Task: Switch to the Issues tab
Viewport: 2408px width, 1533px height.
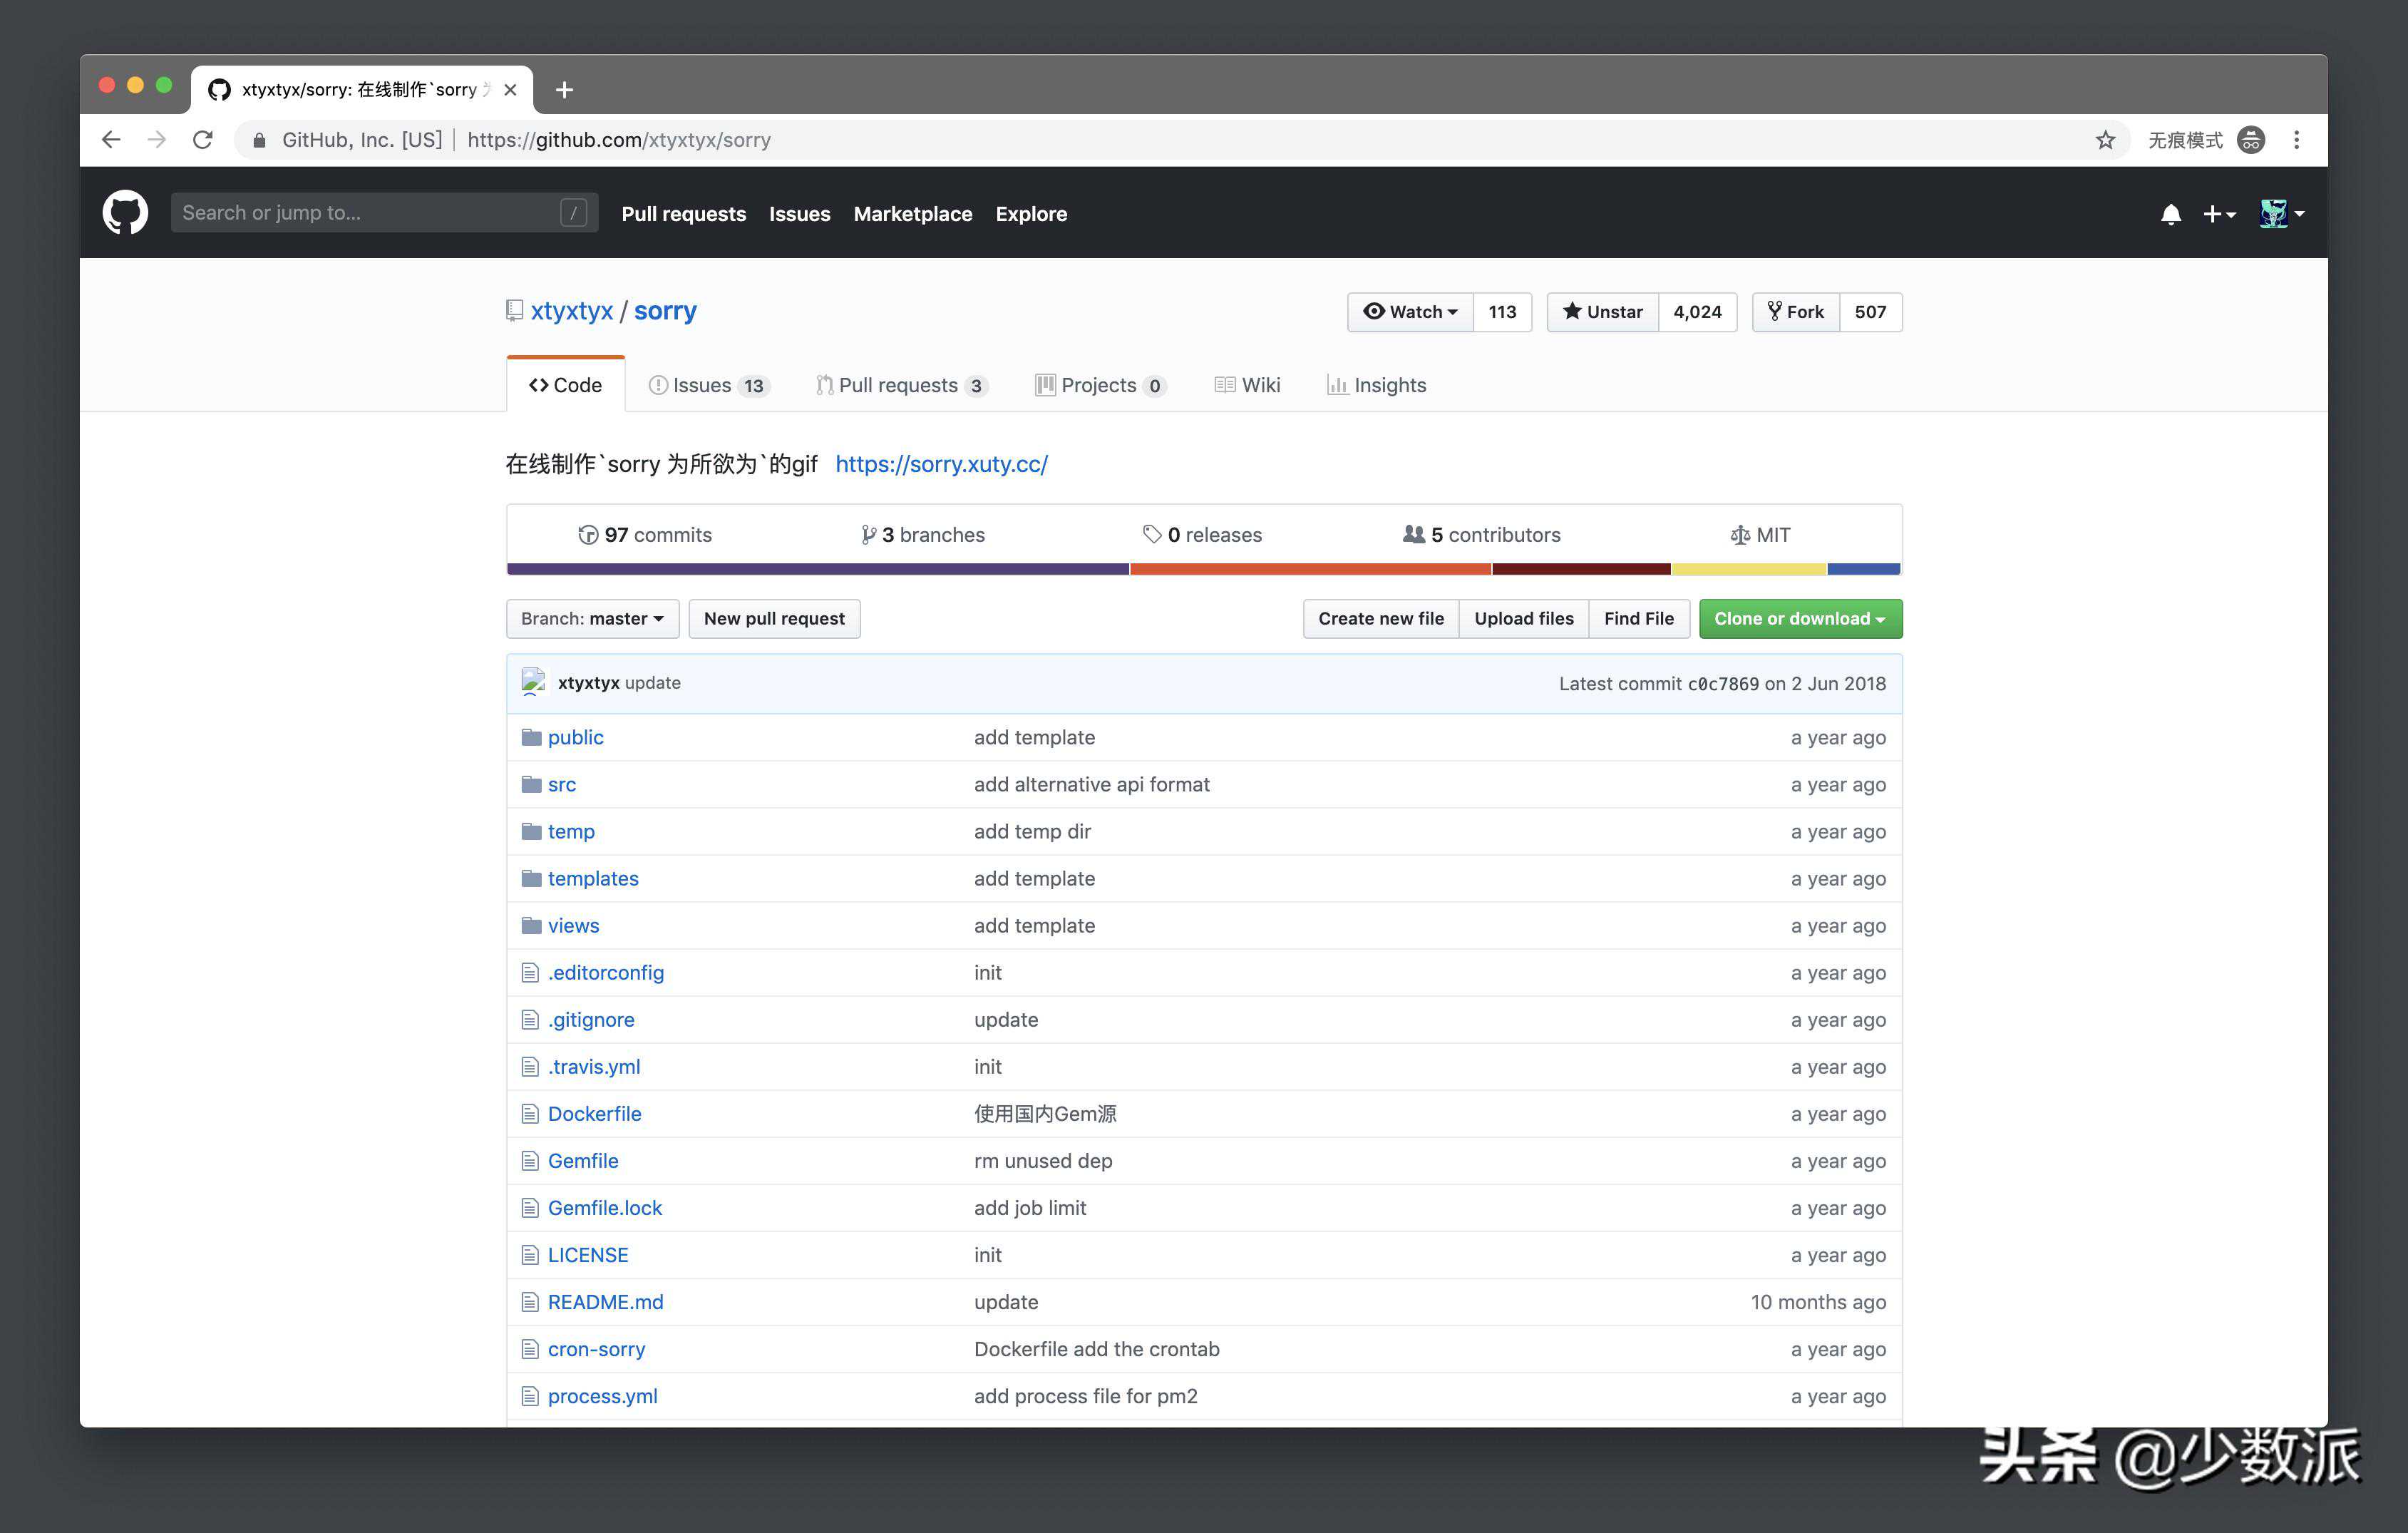Action: (x=708, y=386)
